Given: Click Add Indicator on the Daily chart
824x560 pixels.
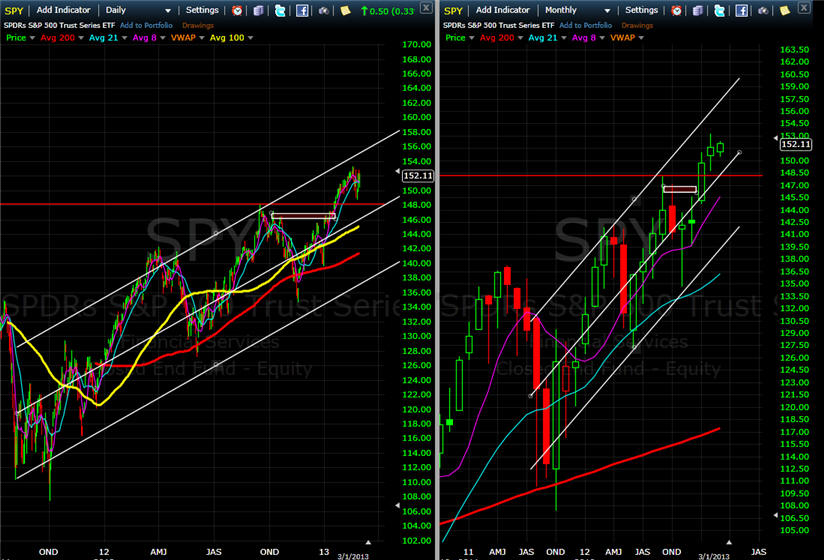Looking at the screenshot, I should pos(63,10).
